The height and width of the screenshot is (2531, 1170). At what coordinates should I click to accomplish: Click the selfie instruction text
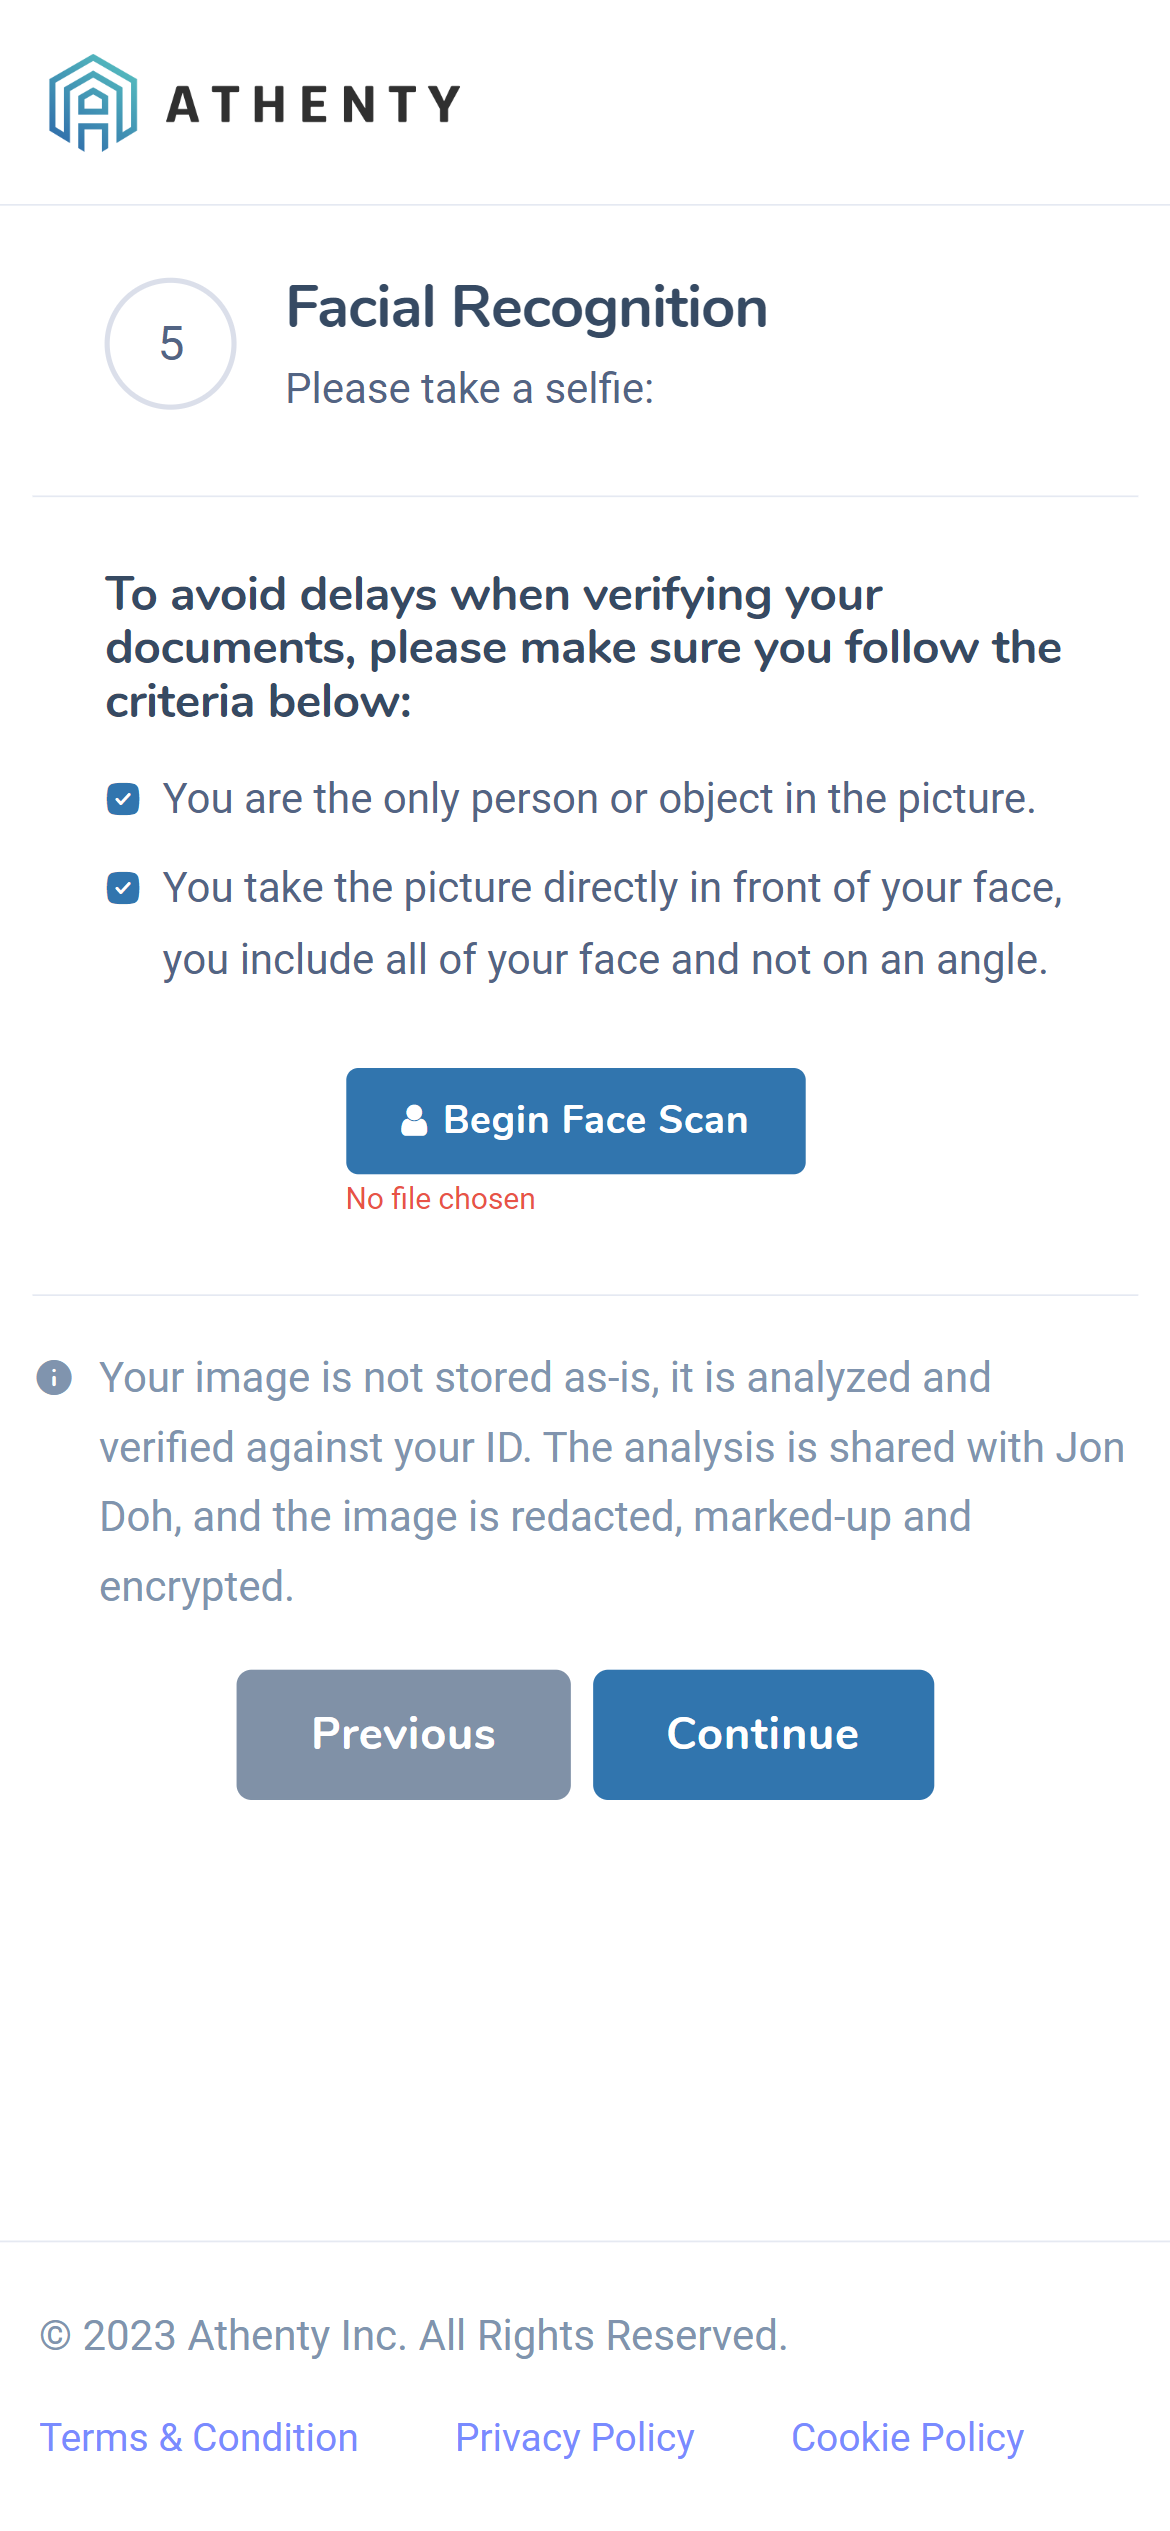coord(469,388)
